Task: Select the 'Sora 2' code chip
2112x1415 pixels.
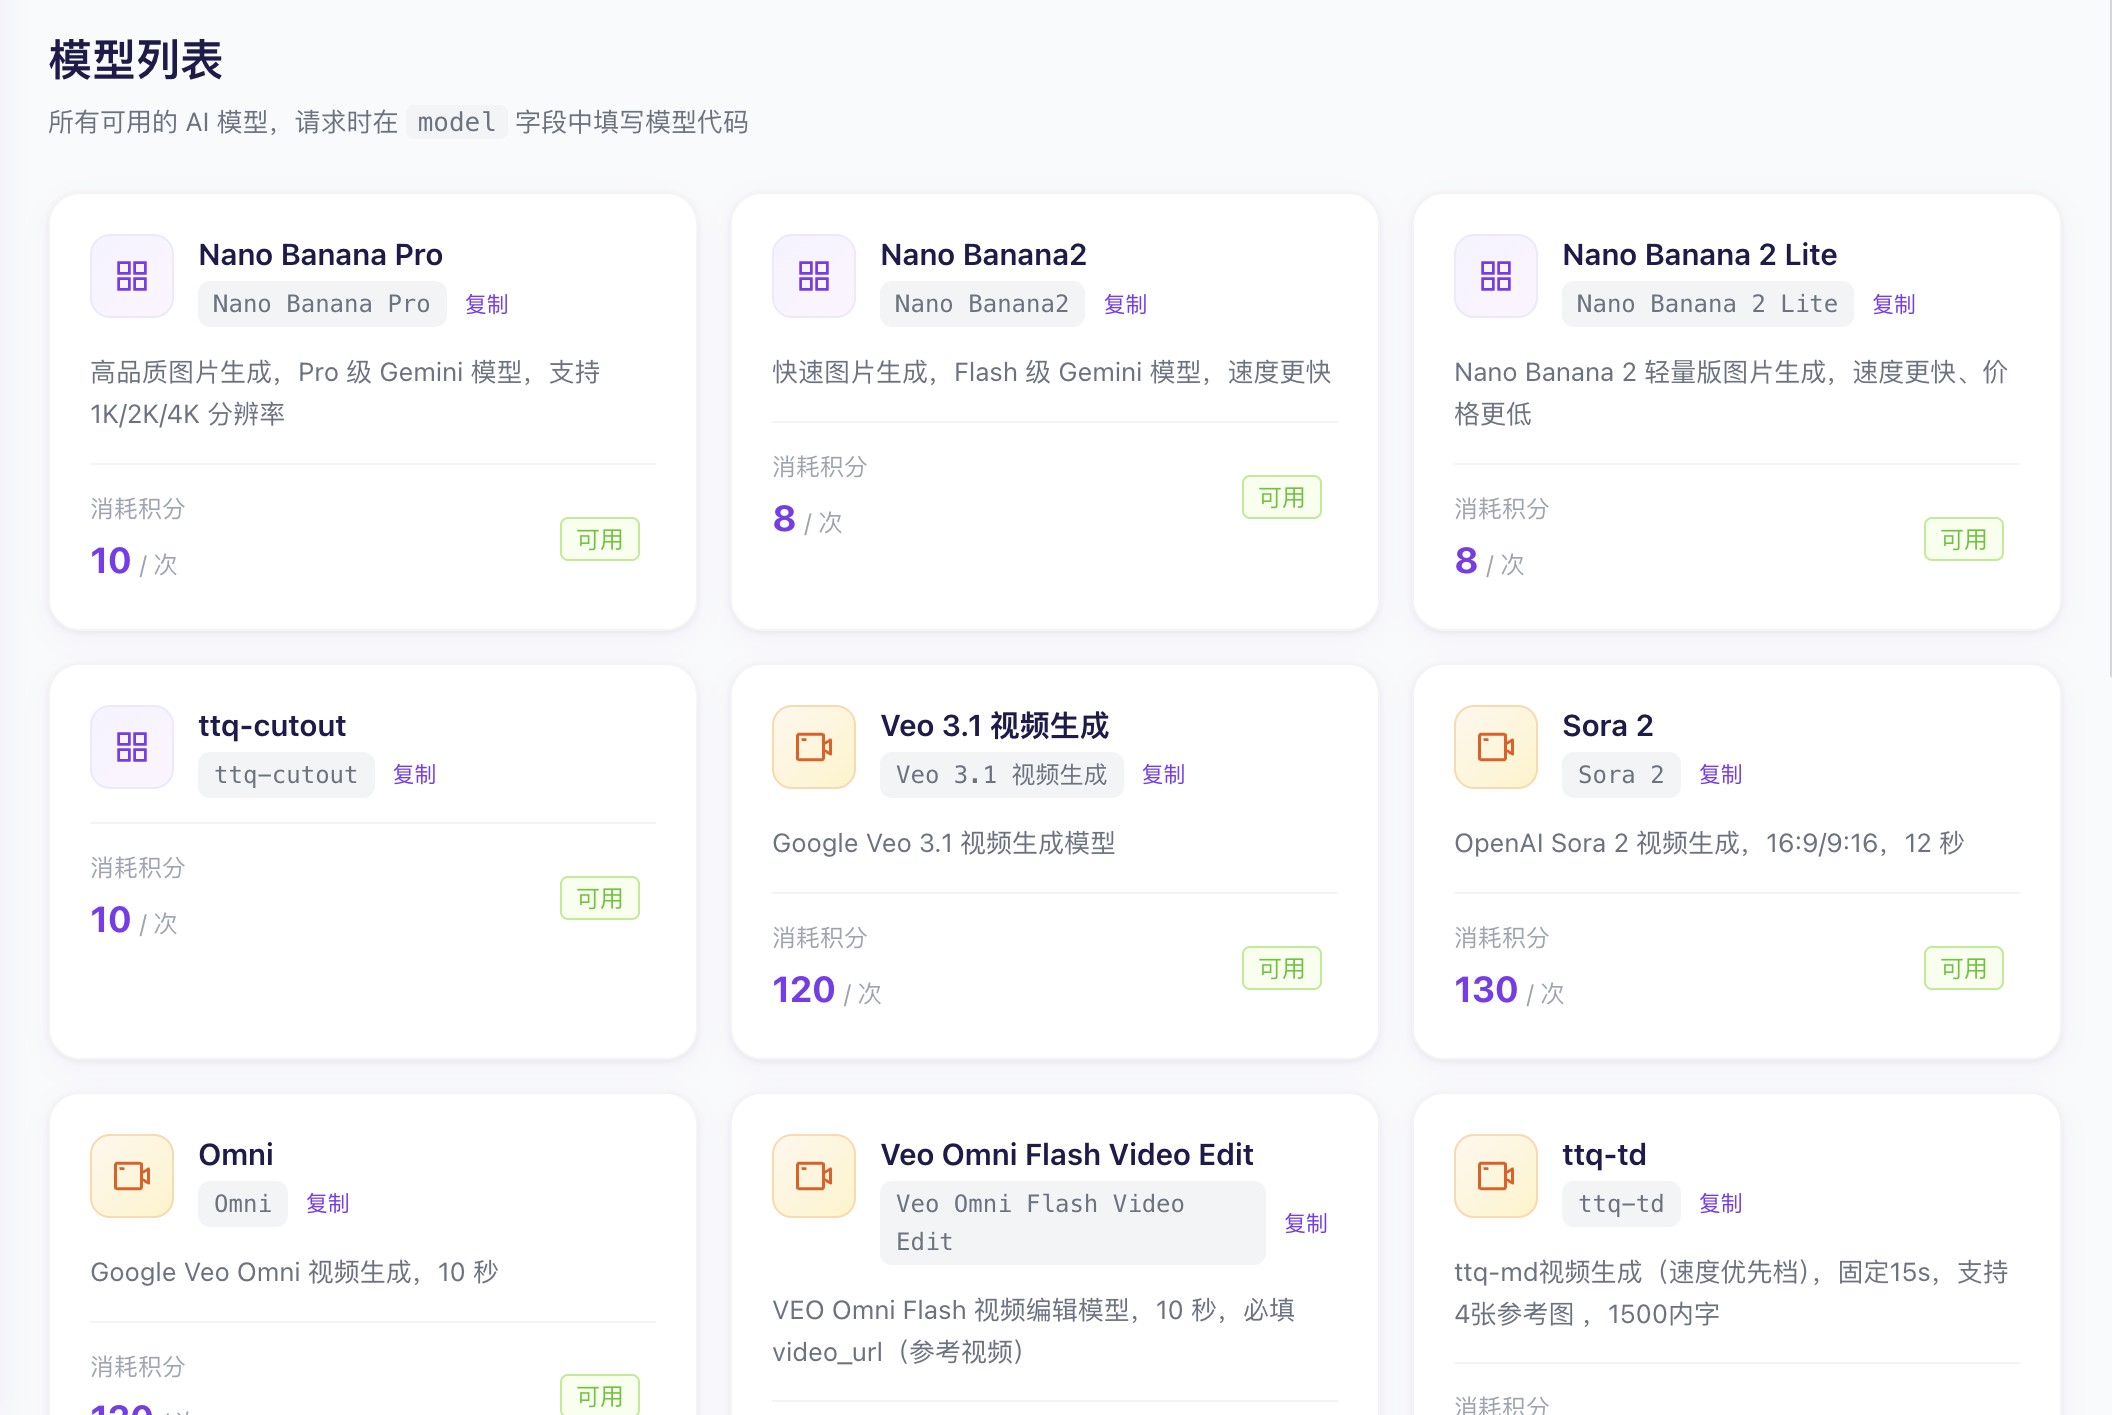Action: pyautogui.click(x=1621, y=775)
